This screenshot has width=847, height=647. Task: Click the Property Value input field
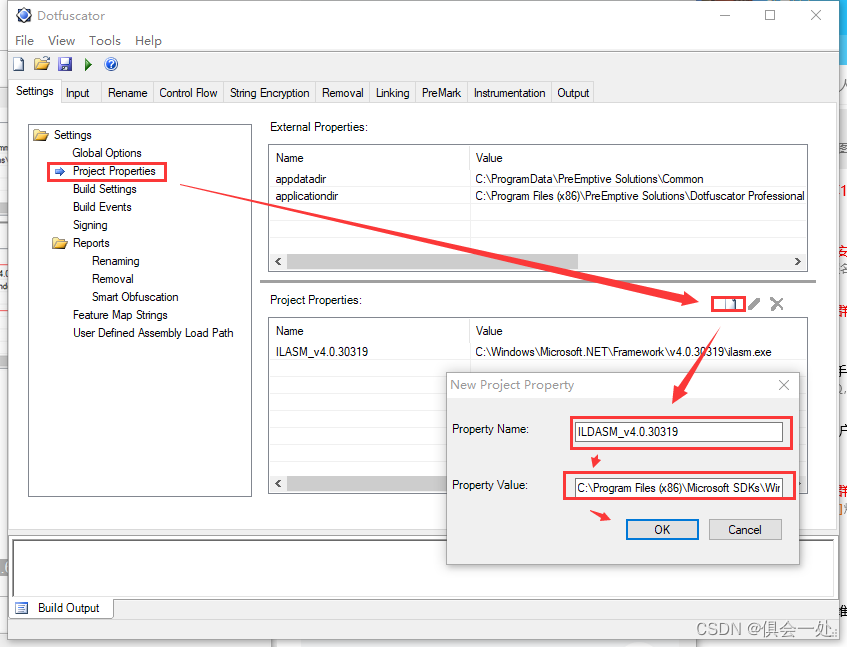click(x=679, y=488)
